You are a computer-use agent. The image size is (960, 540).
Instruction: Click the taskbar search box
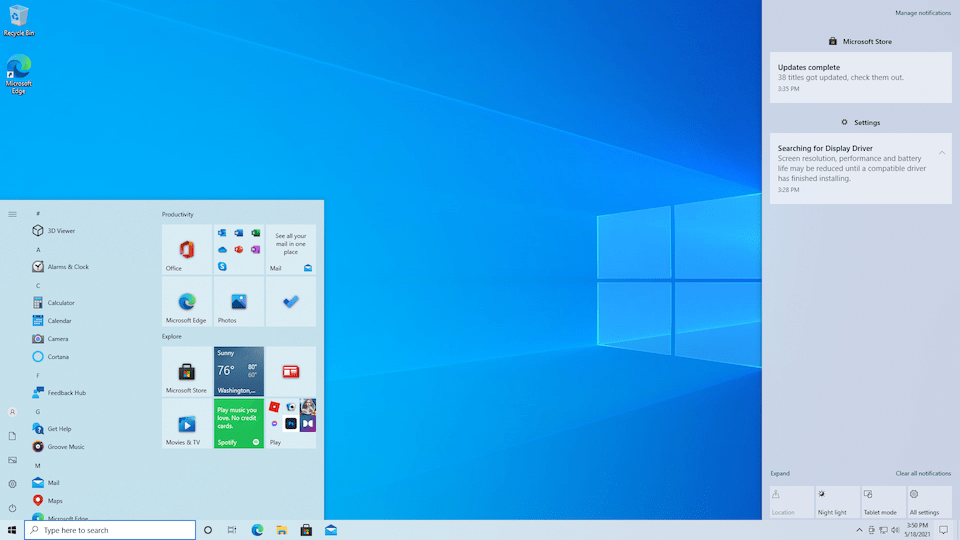(x=110, y=530)
